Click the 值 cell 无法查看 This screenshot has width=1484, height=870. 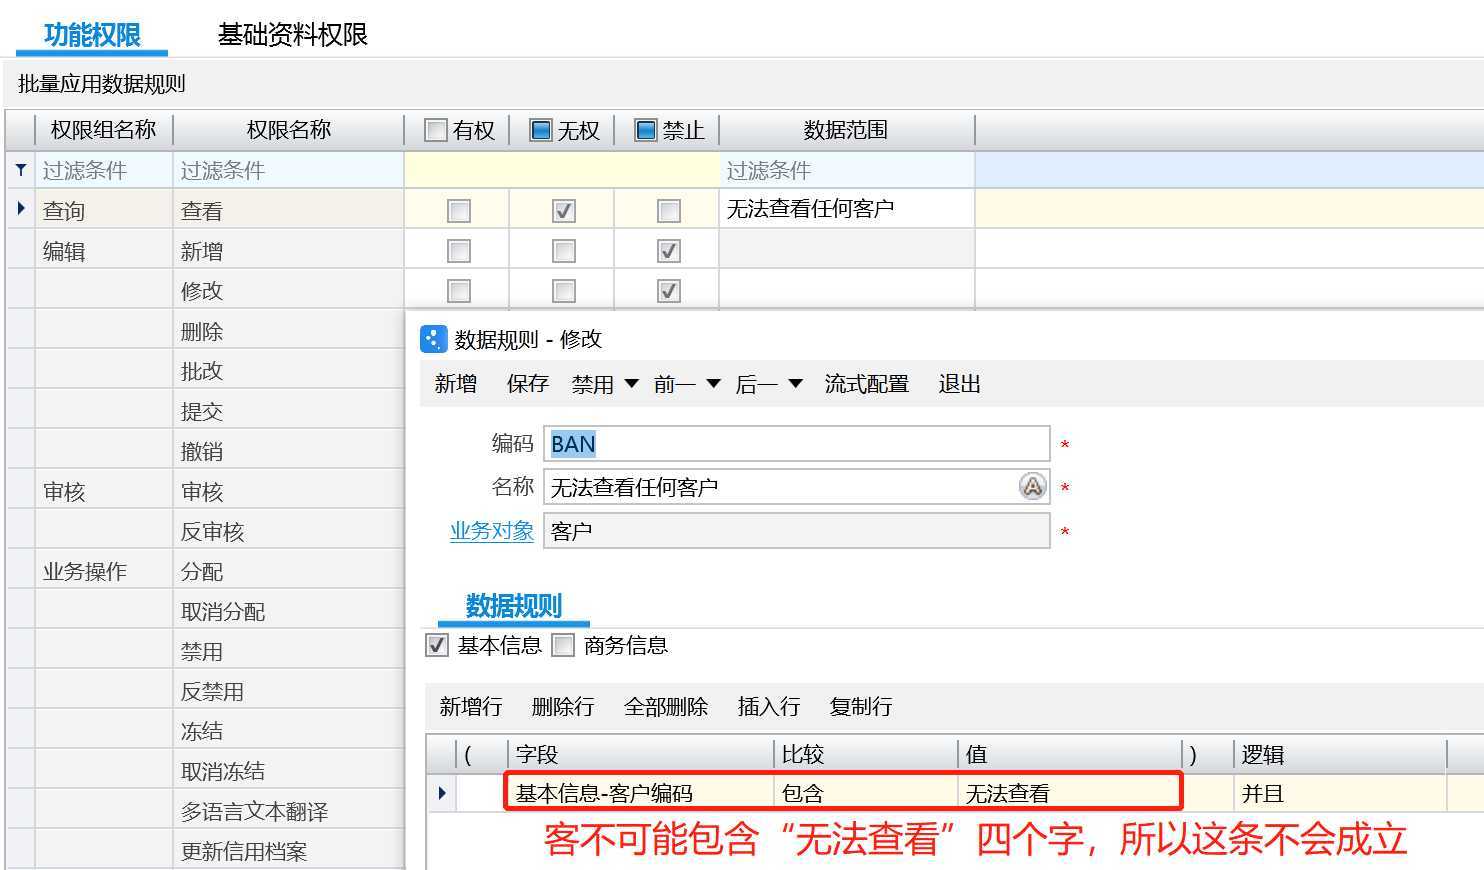1070,793
